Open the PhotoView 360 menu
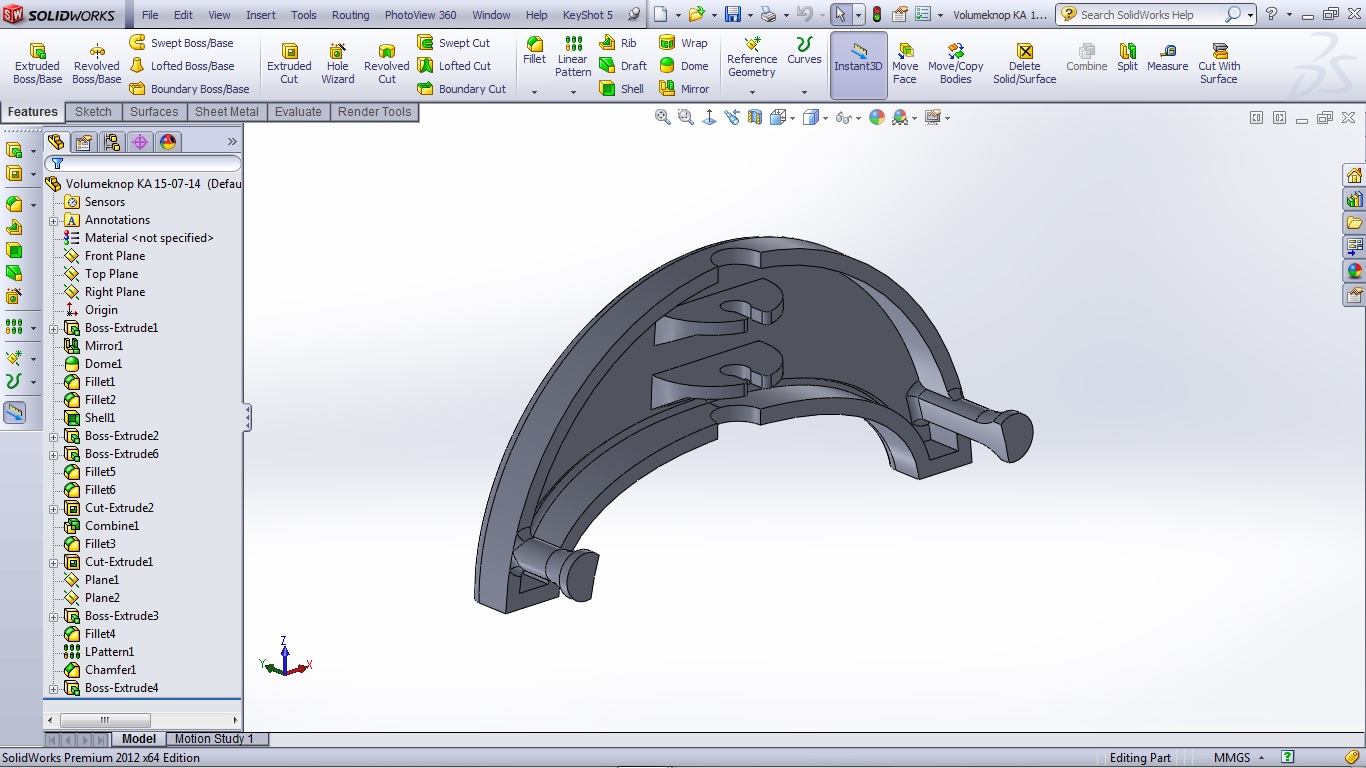 pyautogui.click(x=420, y=15)
